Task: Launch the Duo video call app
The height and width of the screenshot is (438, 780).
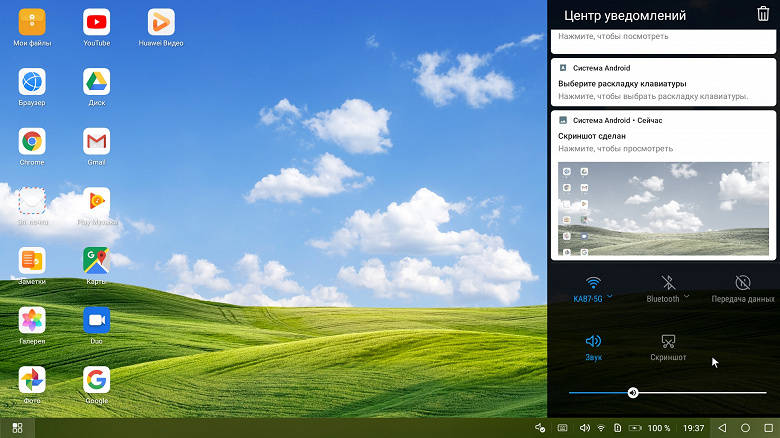Action: tap(97, 320)
